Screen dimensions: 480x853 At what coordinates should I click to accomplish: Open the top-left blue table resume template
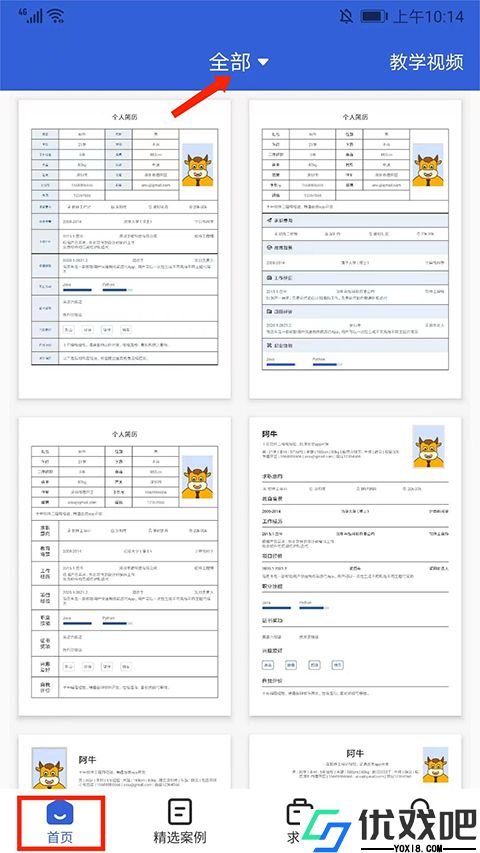pos(125,249)
